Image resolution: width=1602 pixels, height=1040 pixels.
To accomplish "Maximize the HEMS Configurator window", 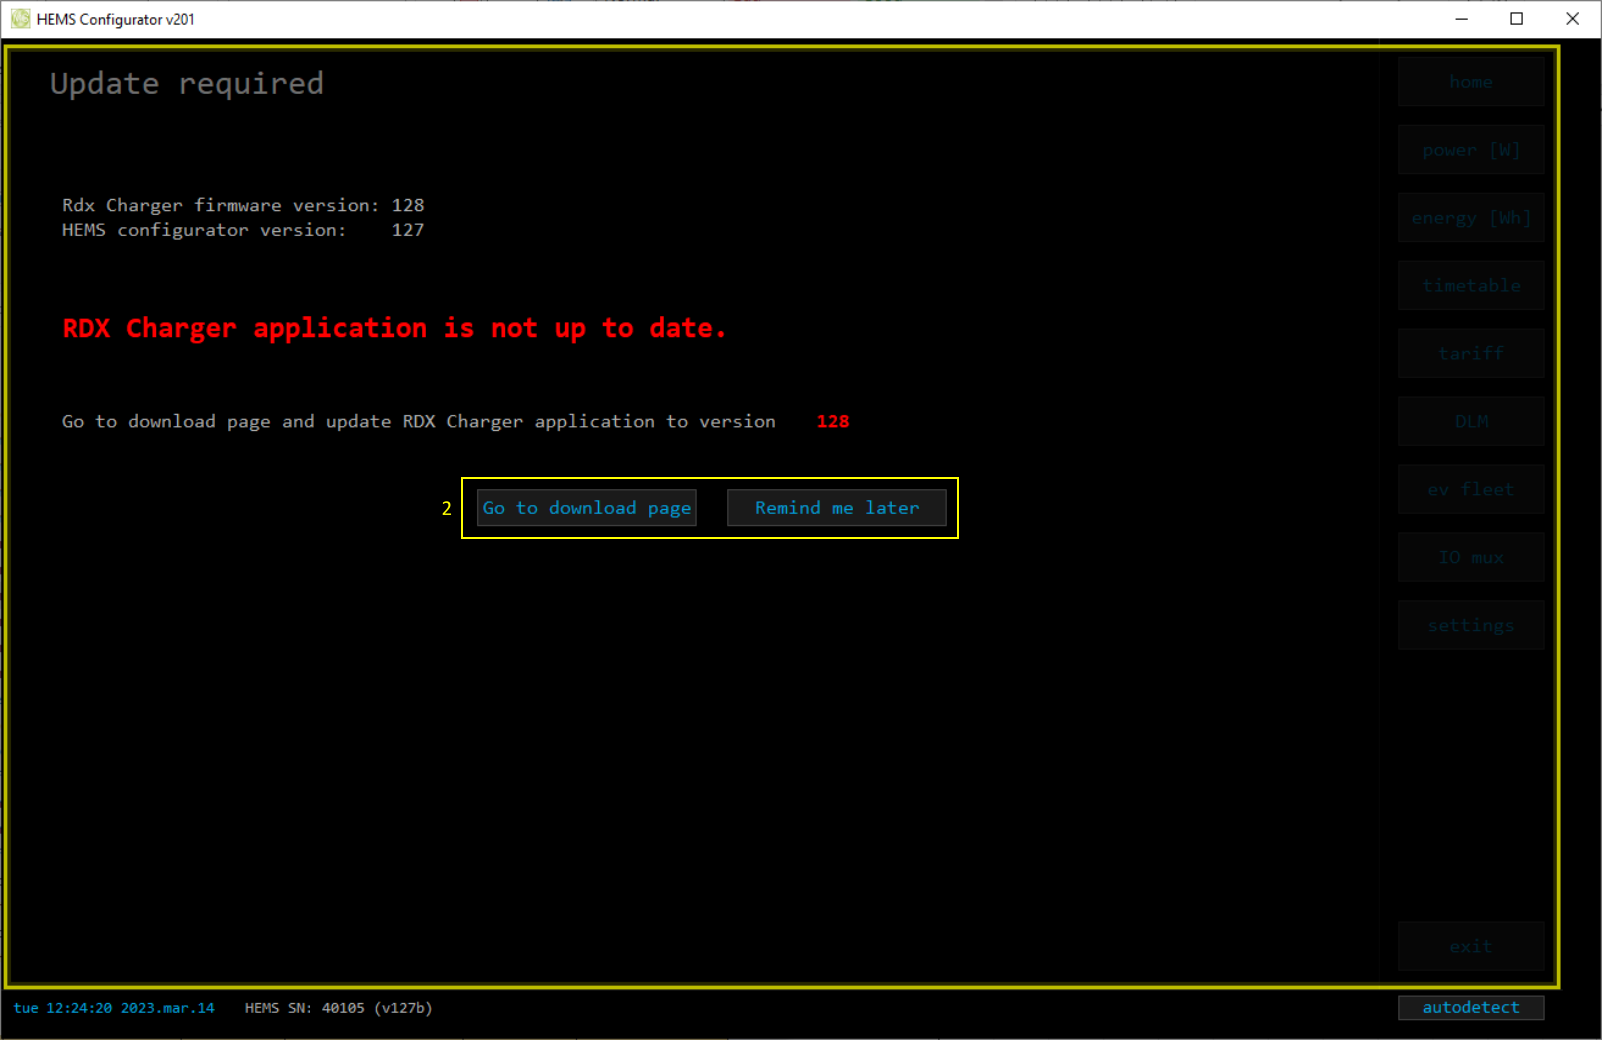I will click(x=1516, y=19).
